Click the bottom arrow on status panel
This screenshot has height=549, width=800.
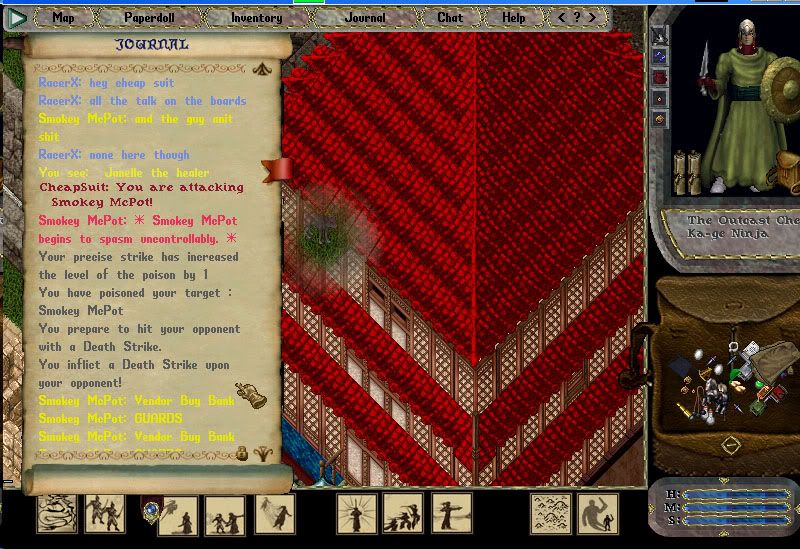click(x=724, y=534)
